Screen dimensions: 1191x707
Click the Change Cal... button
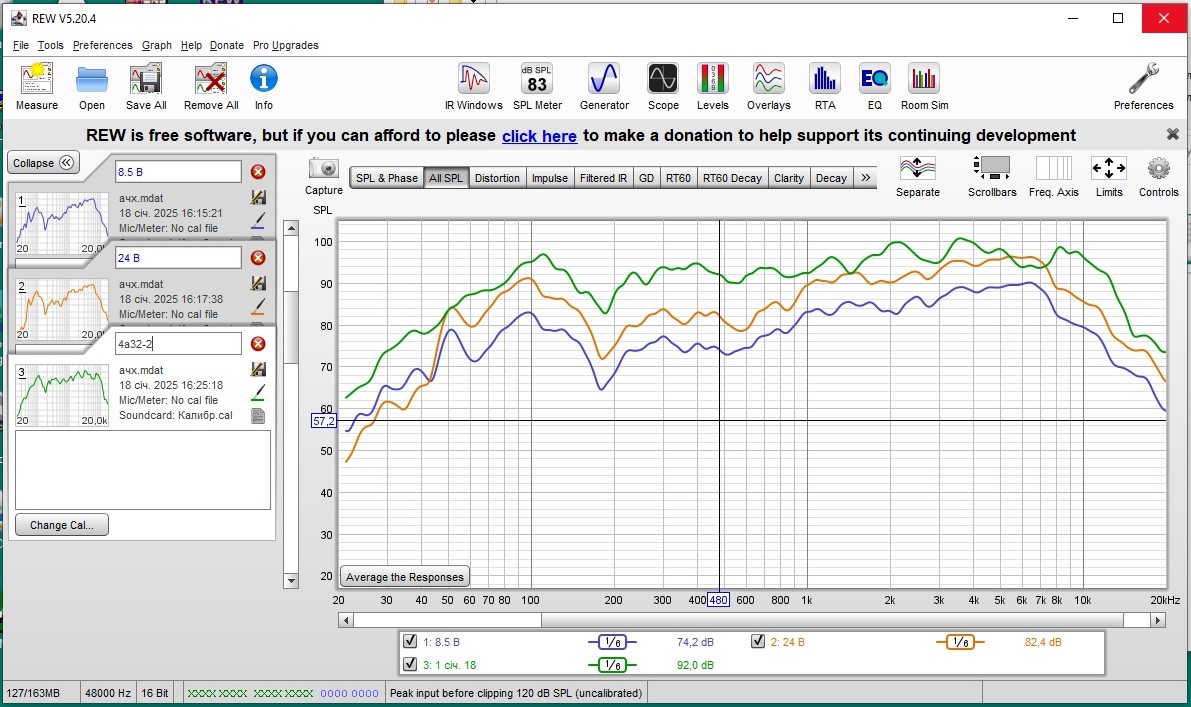pyautogui.click(x=62, y=525)
